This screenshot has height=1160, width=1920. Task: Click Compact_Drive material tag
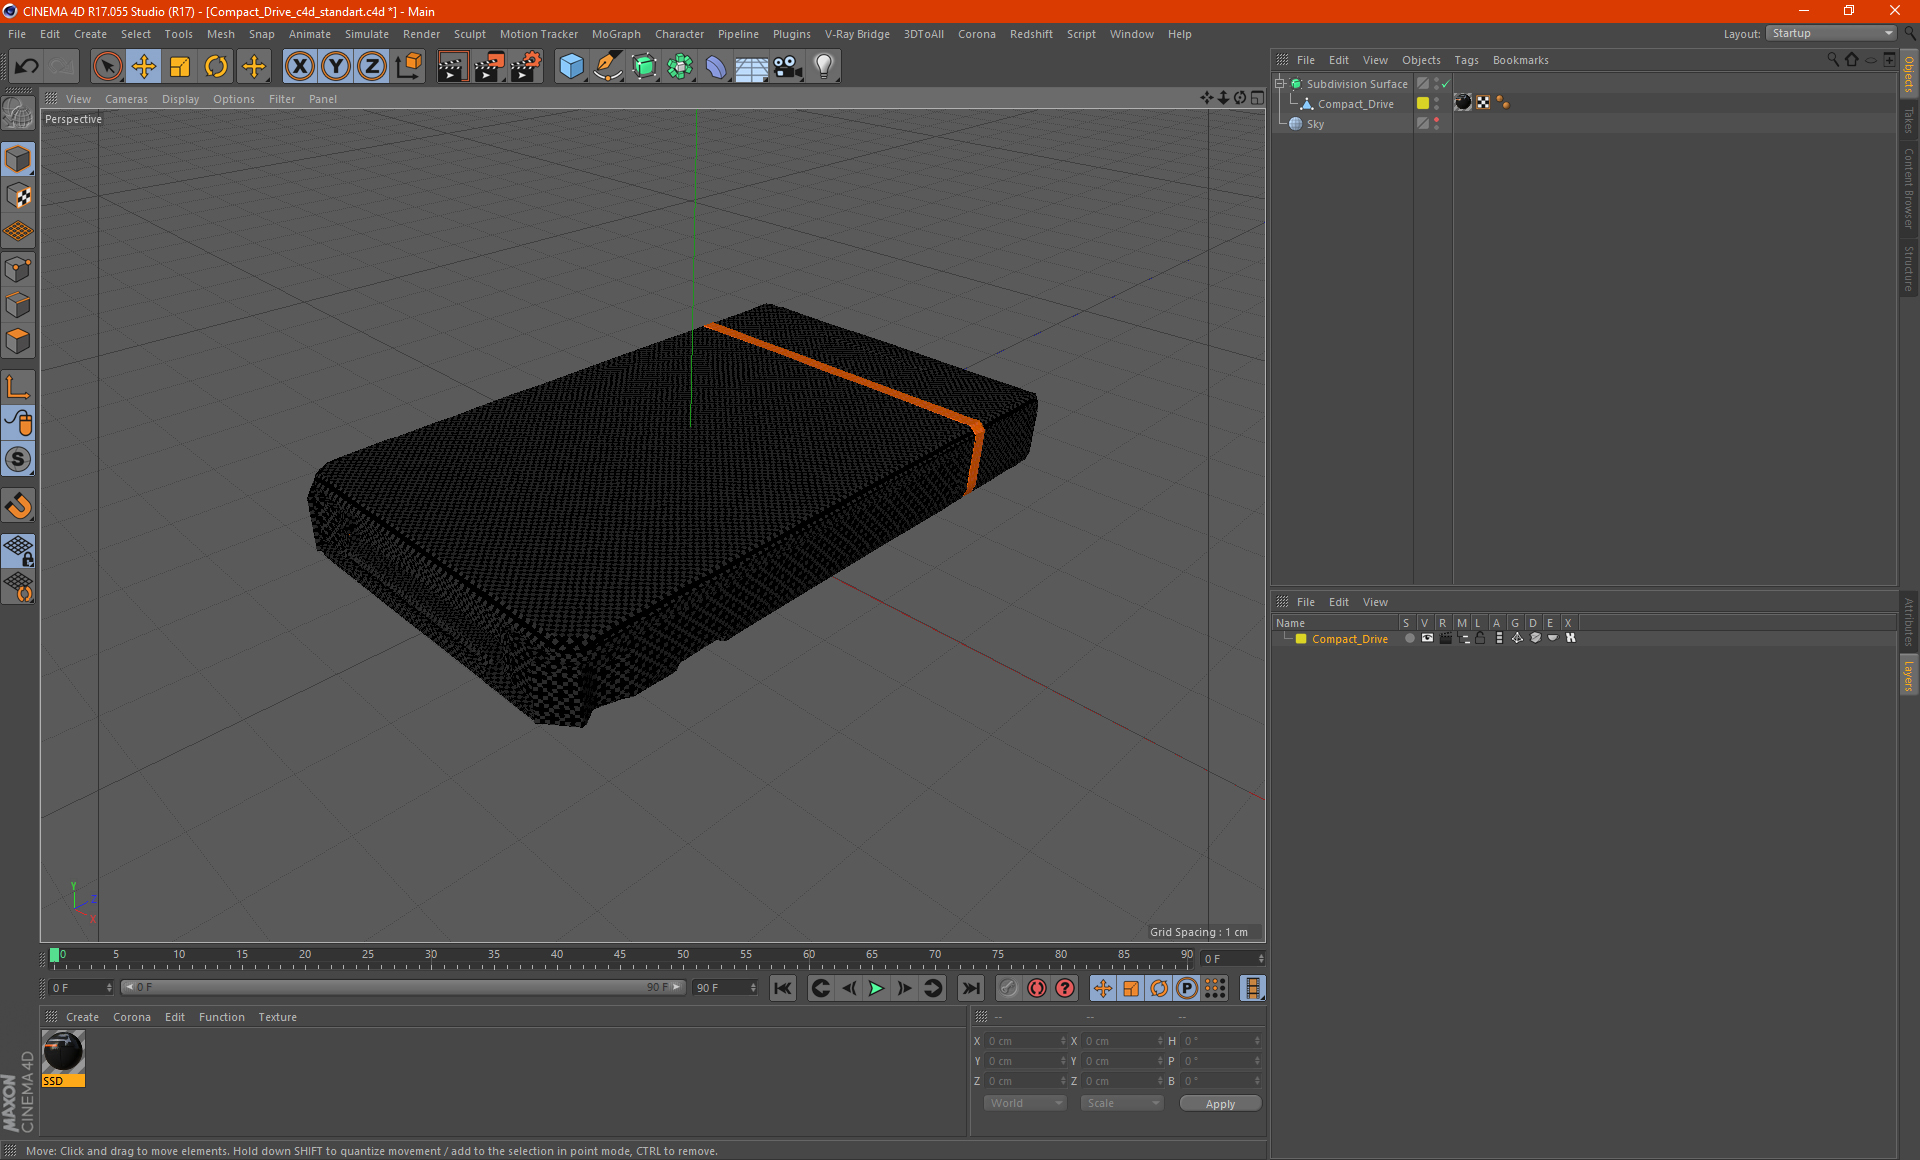coord(1463,103)
